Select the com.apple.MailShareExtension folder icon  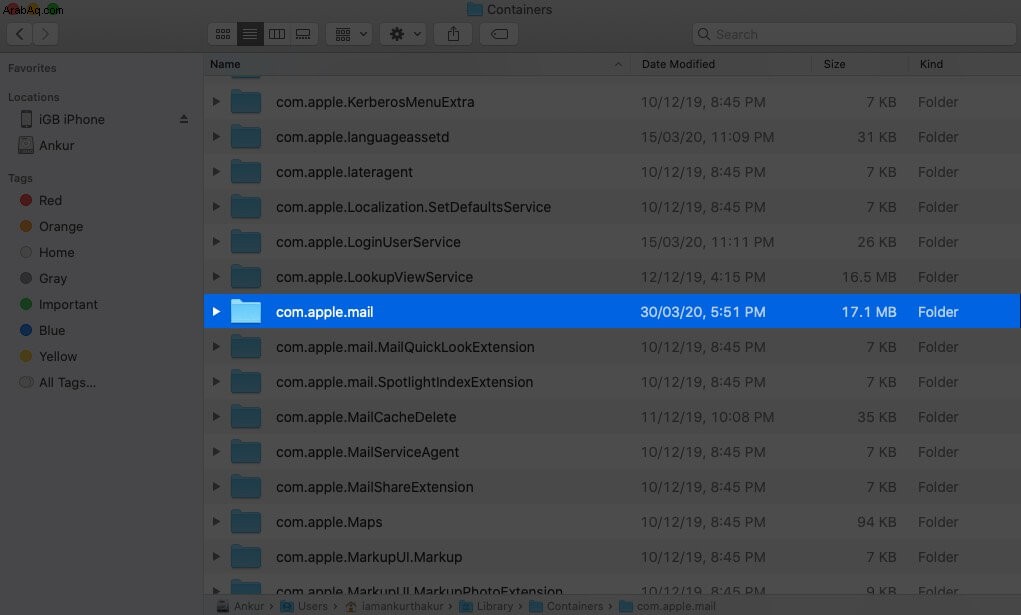click(x=246, y=487)
